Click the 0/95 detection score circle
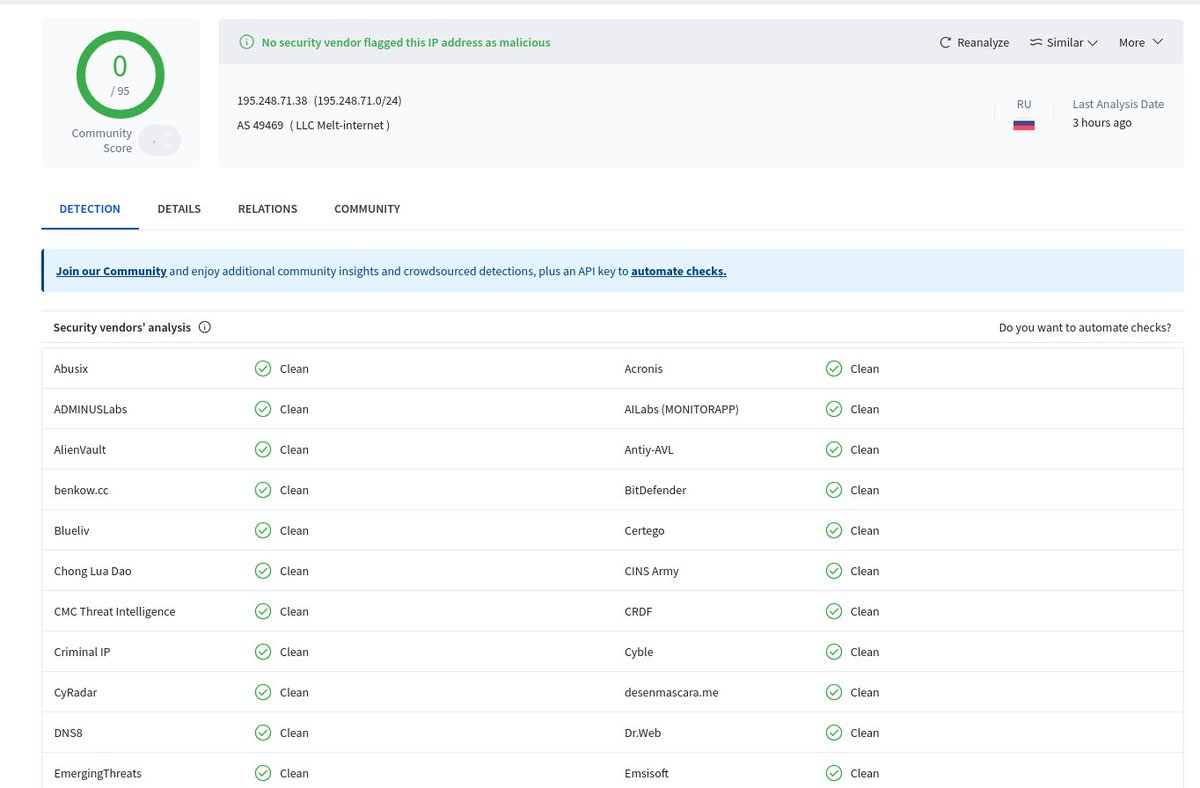The image size is (1200, 788). pos(120,75)
